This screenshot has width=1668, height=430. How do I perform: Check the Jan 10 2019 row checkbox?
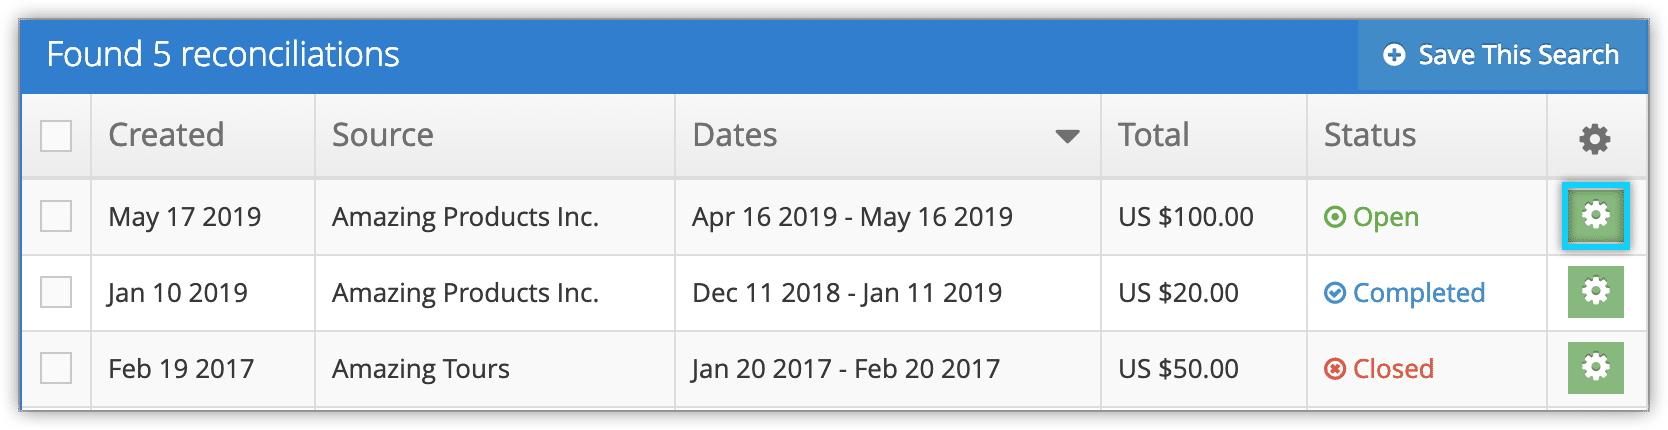(x=56, y=292)
